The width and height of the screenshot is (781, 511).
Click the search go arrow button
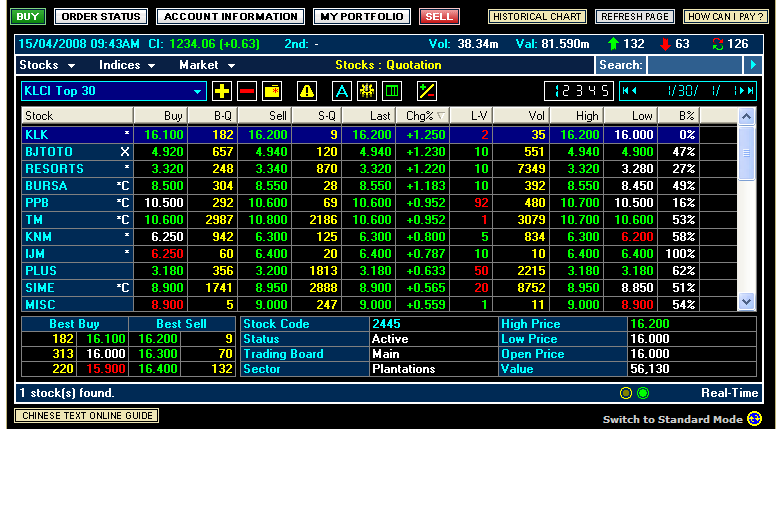(x=753, y=65)
